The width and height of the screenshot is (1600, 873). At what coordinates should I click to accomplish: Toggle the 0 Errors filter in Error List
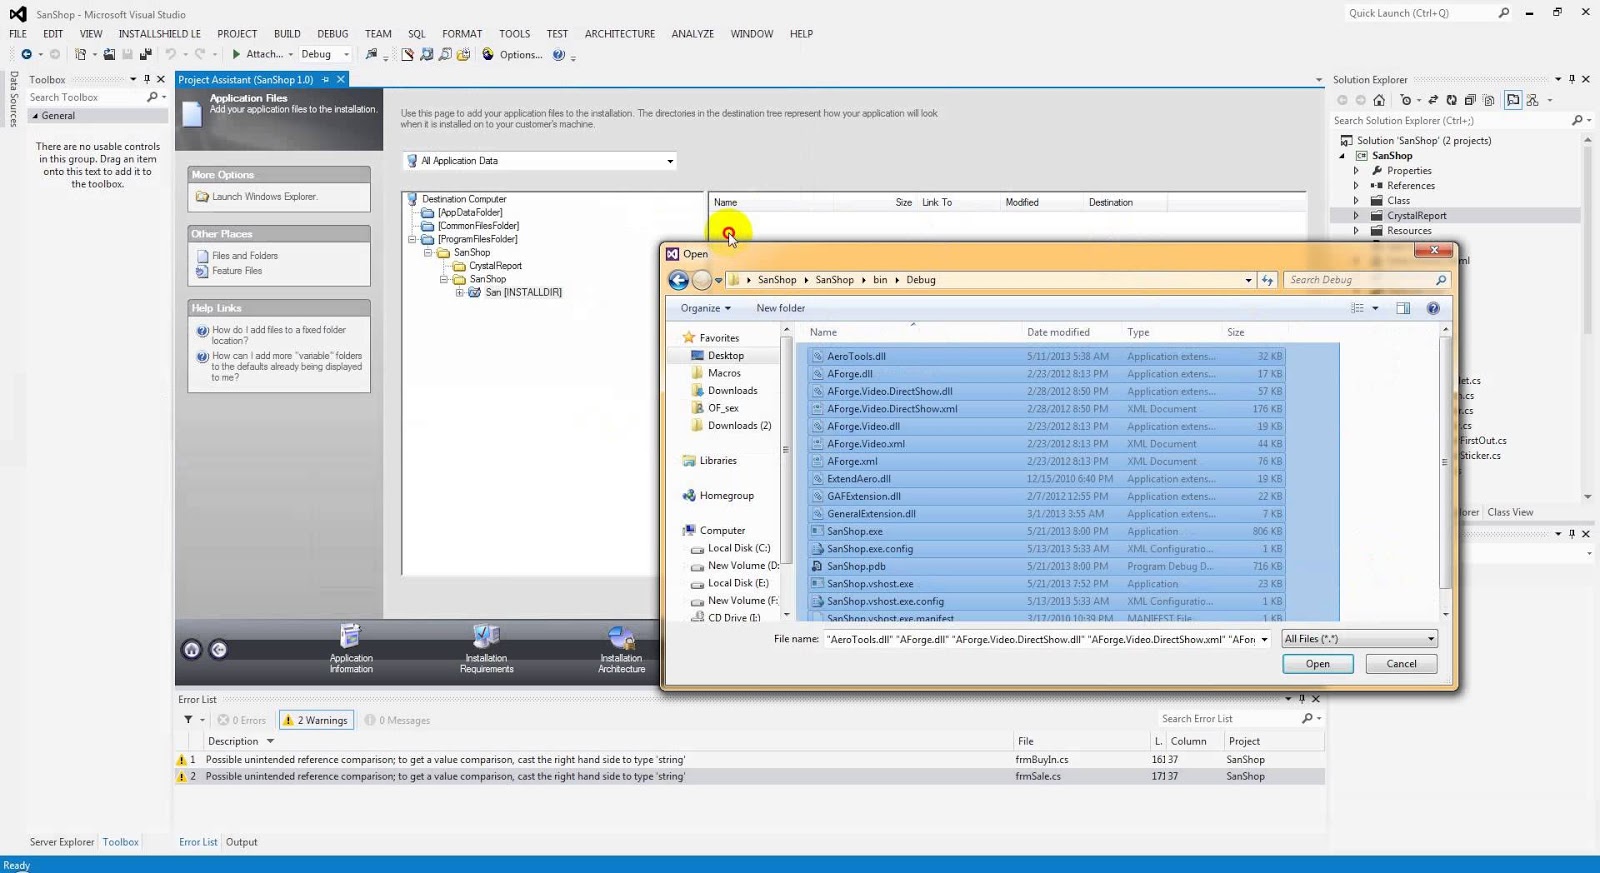(x=242, y=720)
